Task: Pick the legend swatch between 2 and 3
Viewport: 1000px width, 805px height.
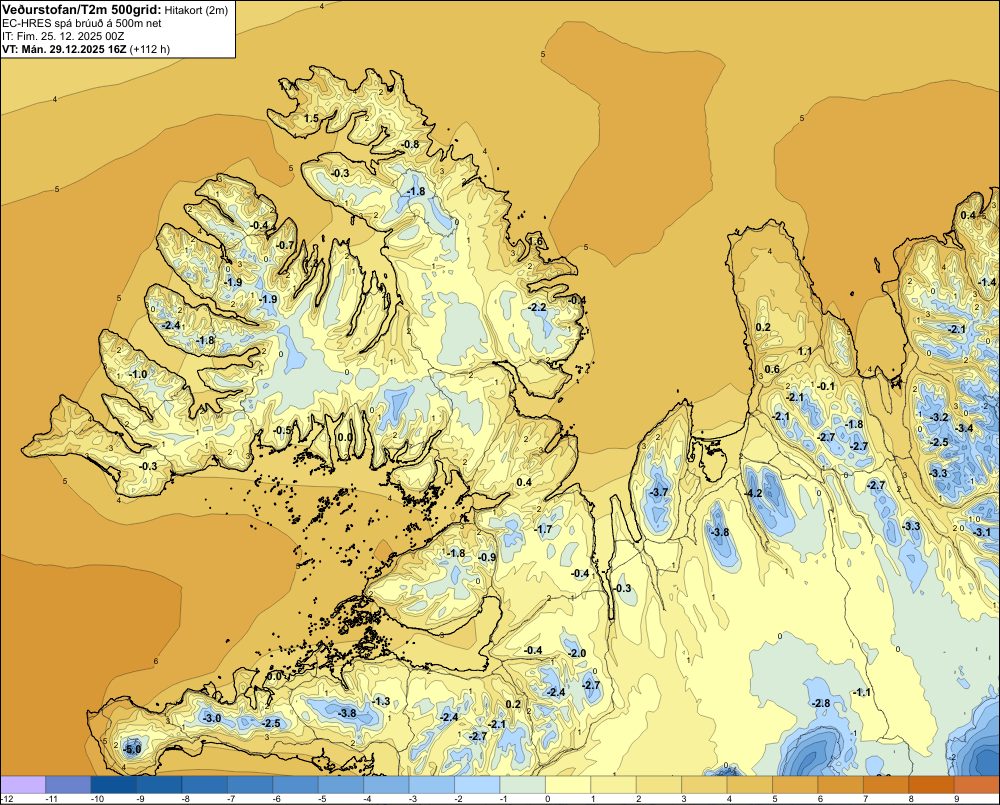Action: (659, 785)
